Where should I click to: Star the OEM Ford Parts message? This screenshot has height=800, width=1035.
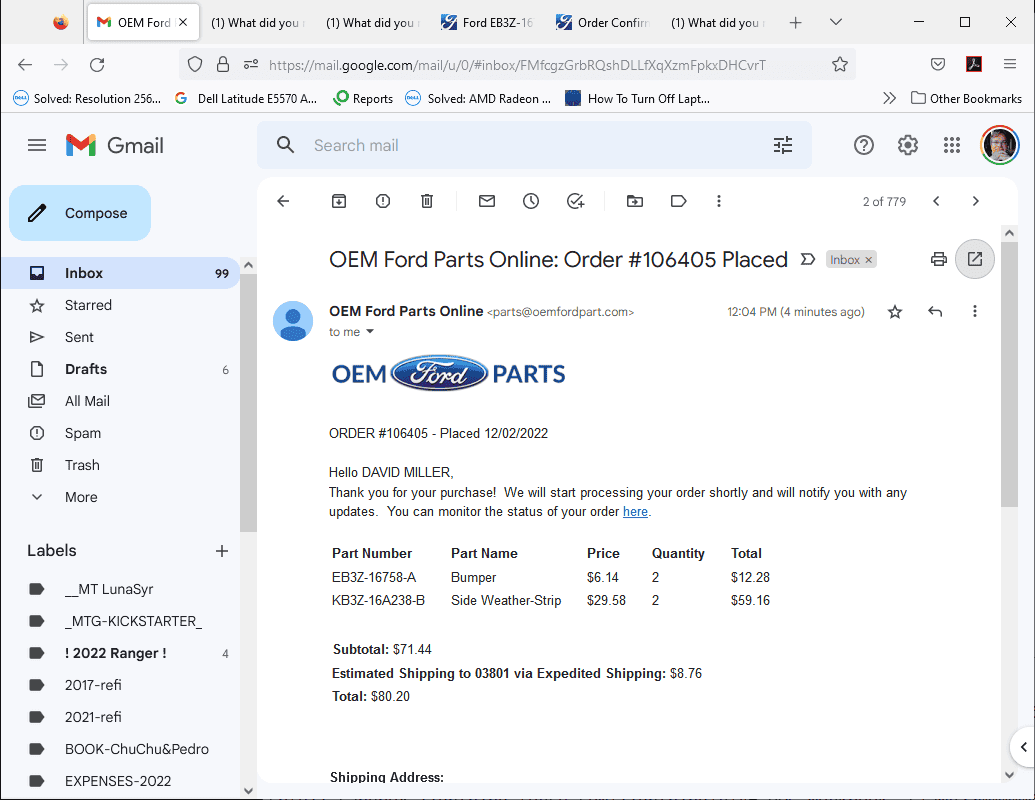[894, 312]
